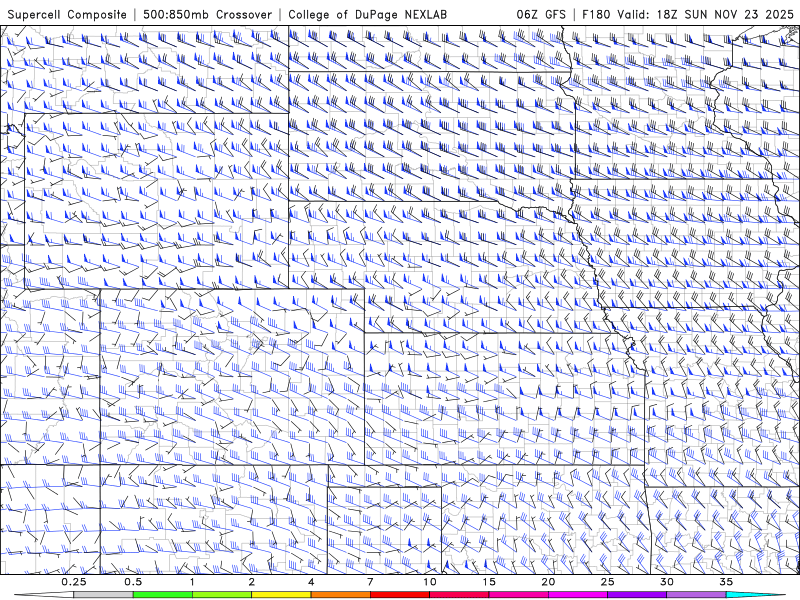Click the legend value 25
This screenshot has height=600, width=800.
click(608, 582)
